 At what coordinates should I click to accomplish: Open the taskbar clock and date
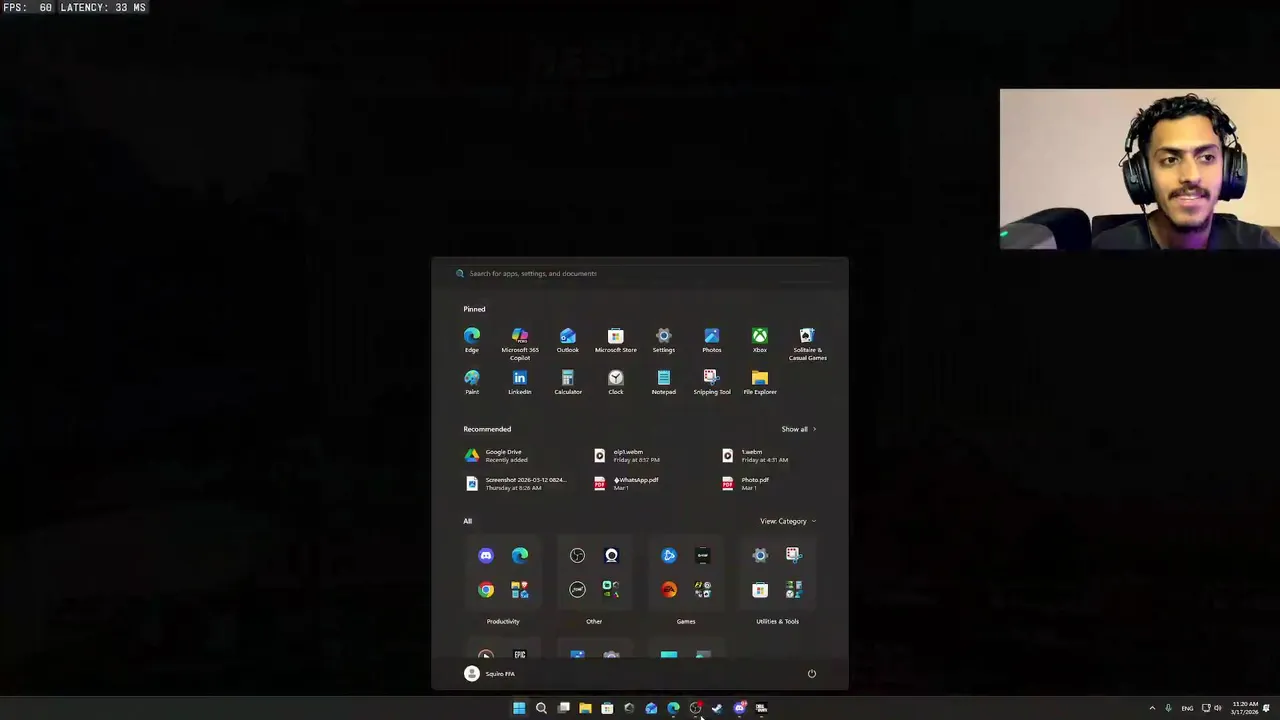1246,708
